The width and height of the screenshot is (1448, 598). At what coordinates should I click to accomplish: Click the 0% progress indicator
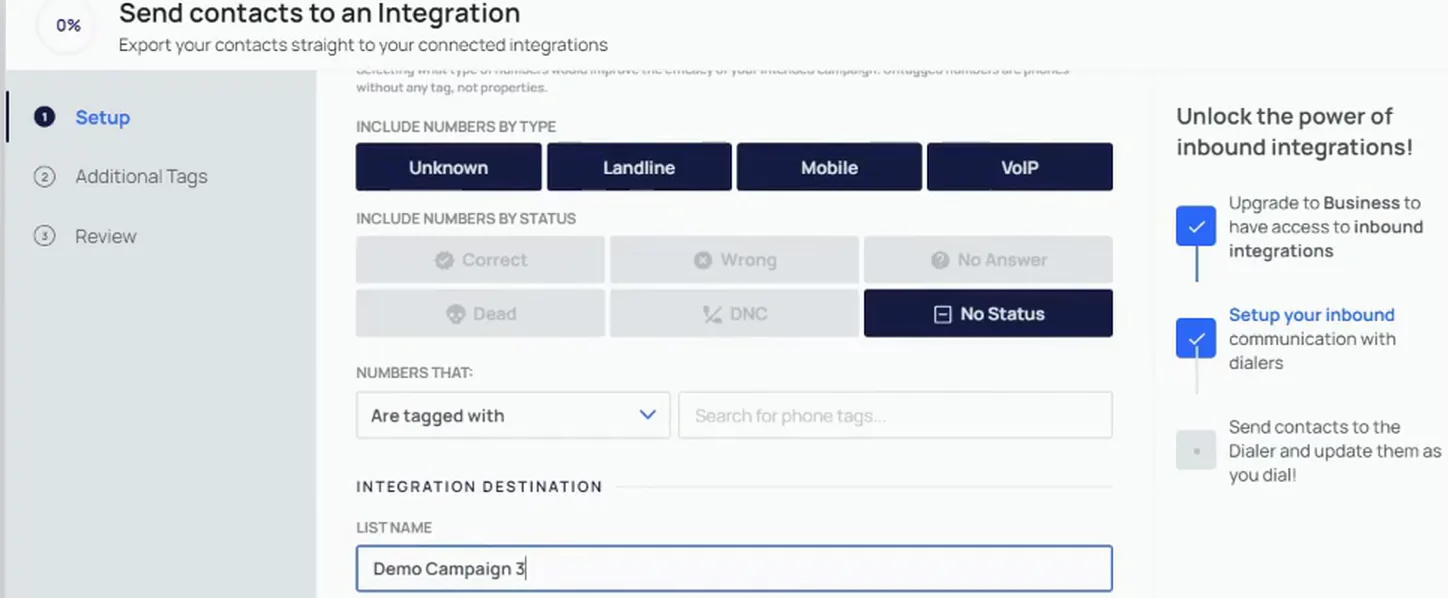pos(68,26)
